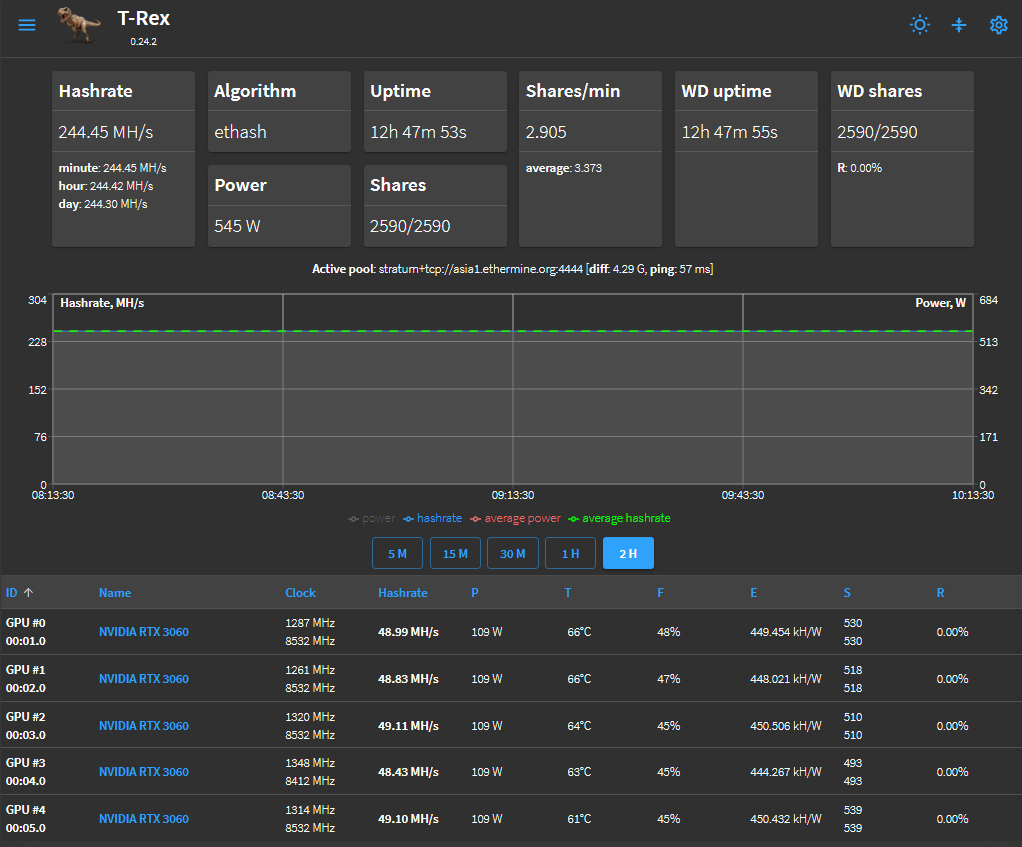Open settings via the gear icon
This screenshot has width=1022, height=847.
999,25
